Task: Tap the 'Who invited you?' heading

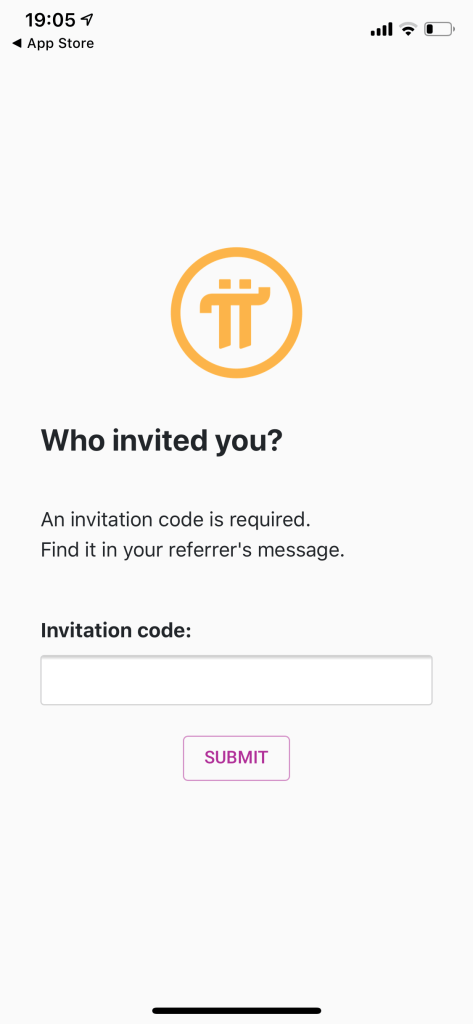Action: [x=161, y=441]
